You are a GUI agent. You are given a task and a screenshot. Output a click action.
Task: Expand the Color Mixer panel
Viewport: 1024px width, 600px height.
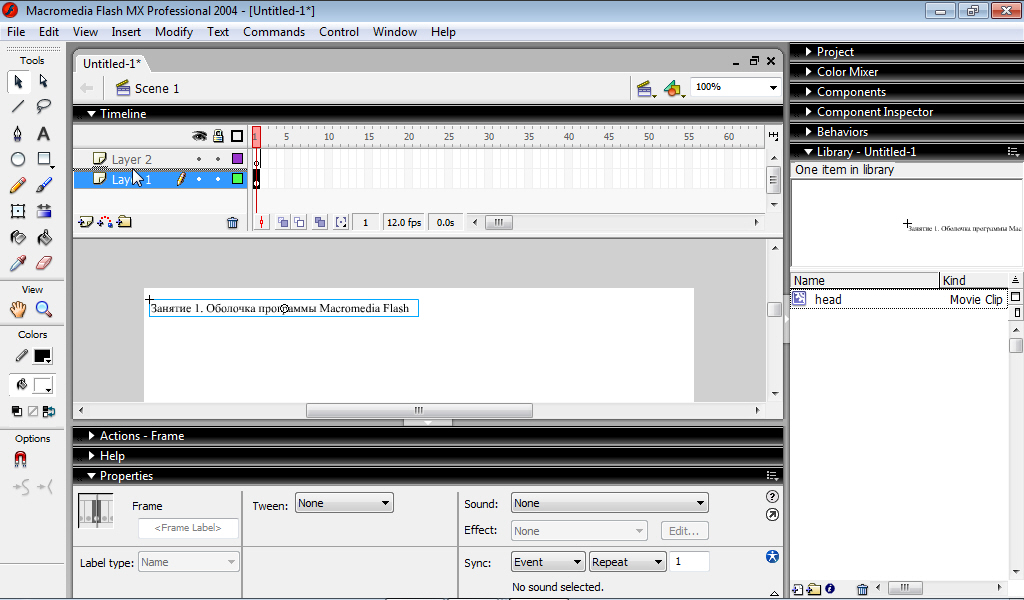pos(808,72)
